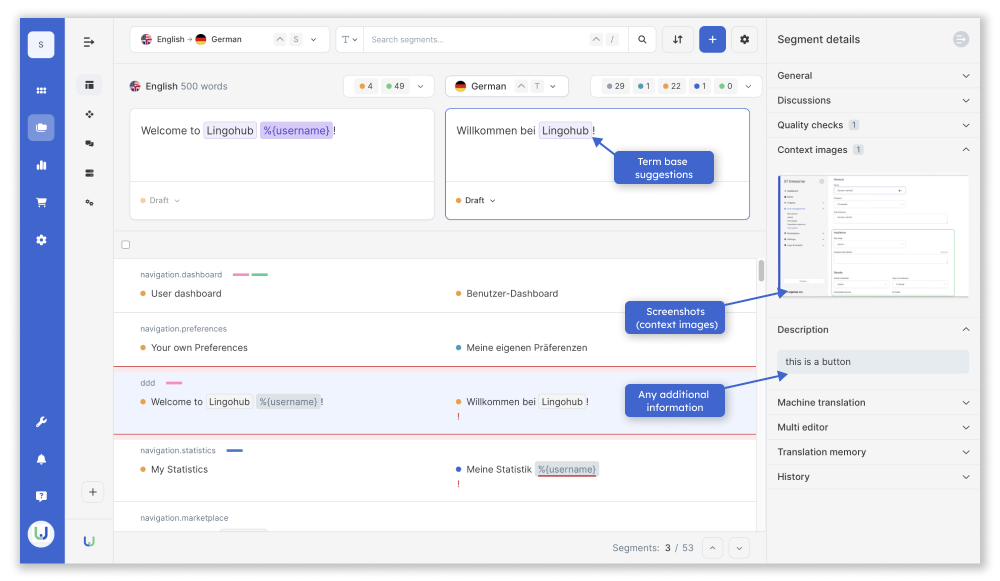Viewport: 1000px width, 581px height.
Task: Open the projects folder icon in sidebar
Action: pyautogui.click(x=41, y=128)
